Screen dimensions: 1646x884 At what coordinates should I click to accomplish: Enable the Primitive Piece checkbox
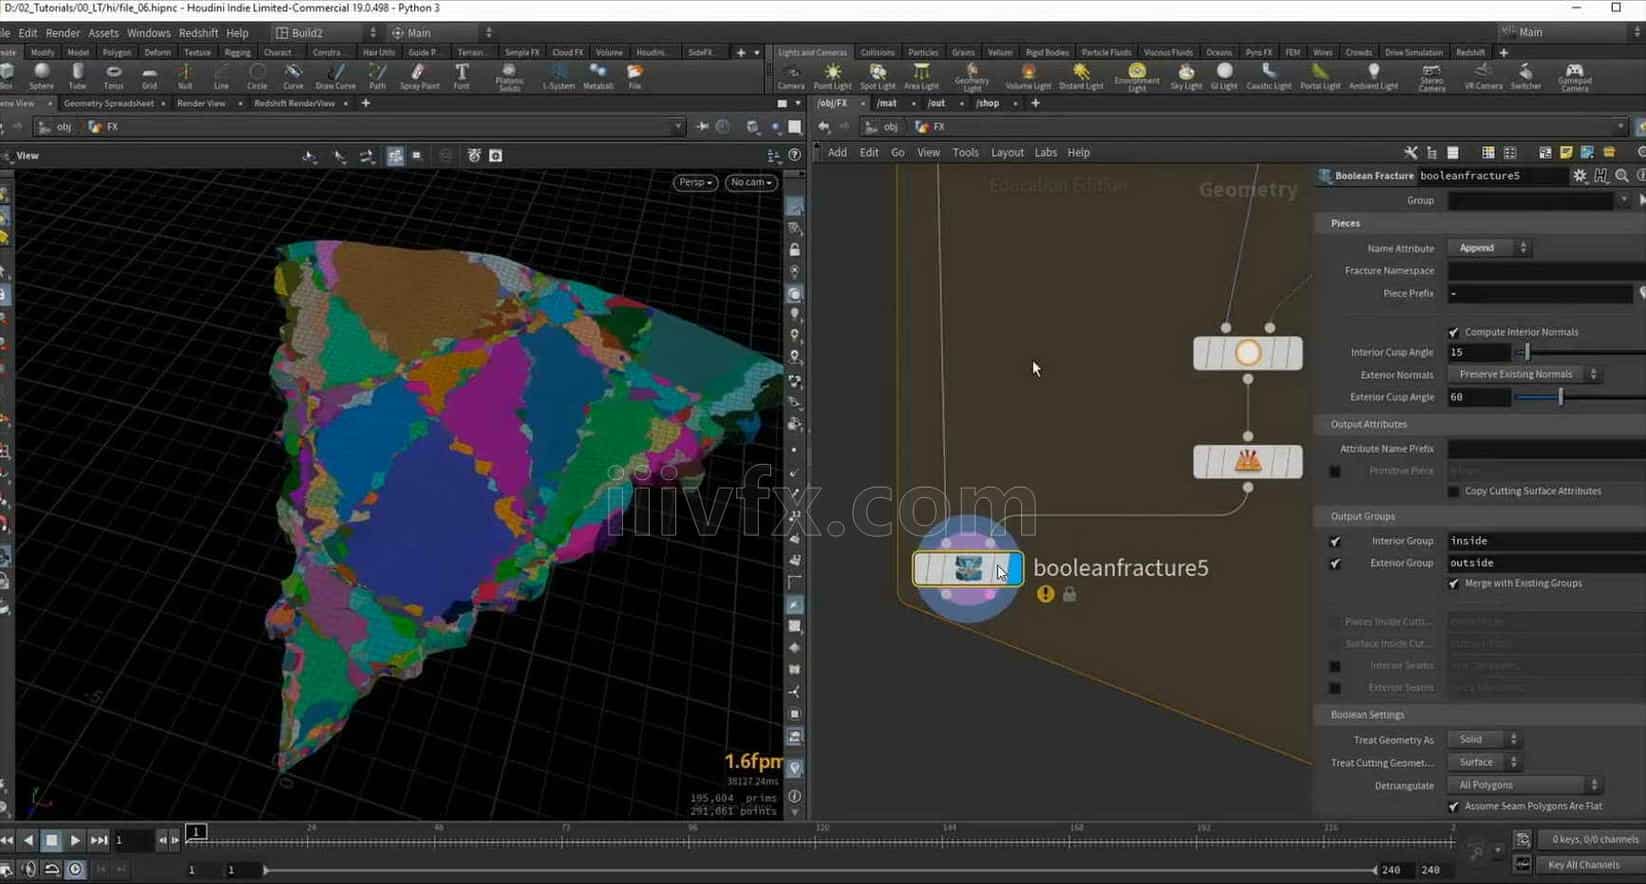(x=1335, y=471)
